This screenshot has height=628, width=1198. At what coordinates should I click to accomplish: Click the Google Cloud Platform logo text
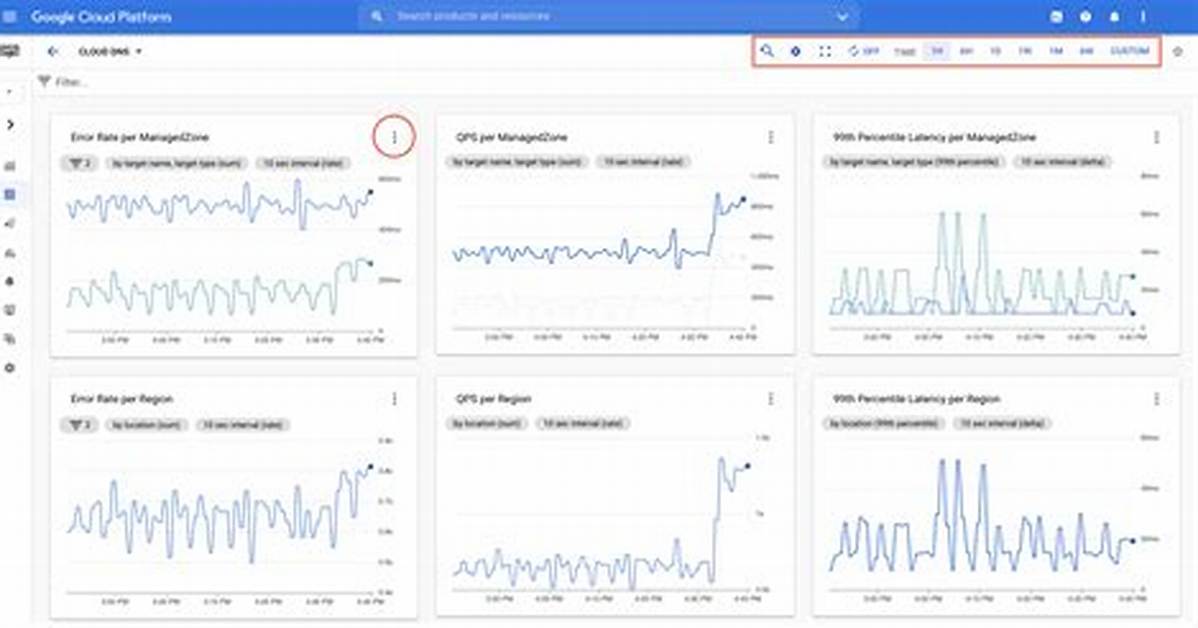[x=101, y=16]
